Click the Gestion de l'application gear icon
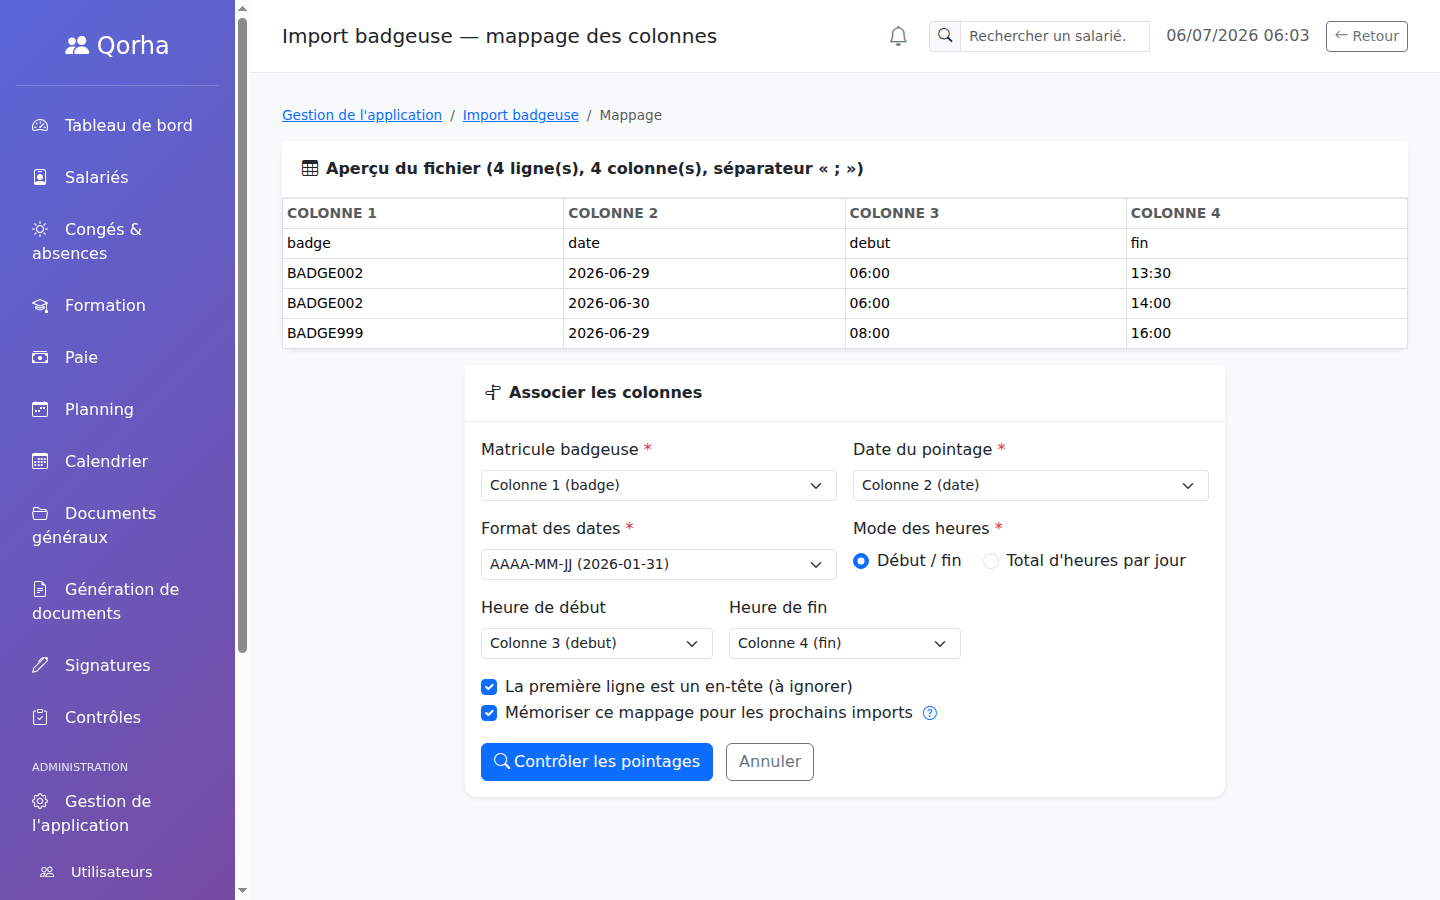 [x=40, y=801]
